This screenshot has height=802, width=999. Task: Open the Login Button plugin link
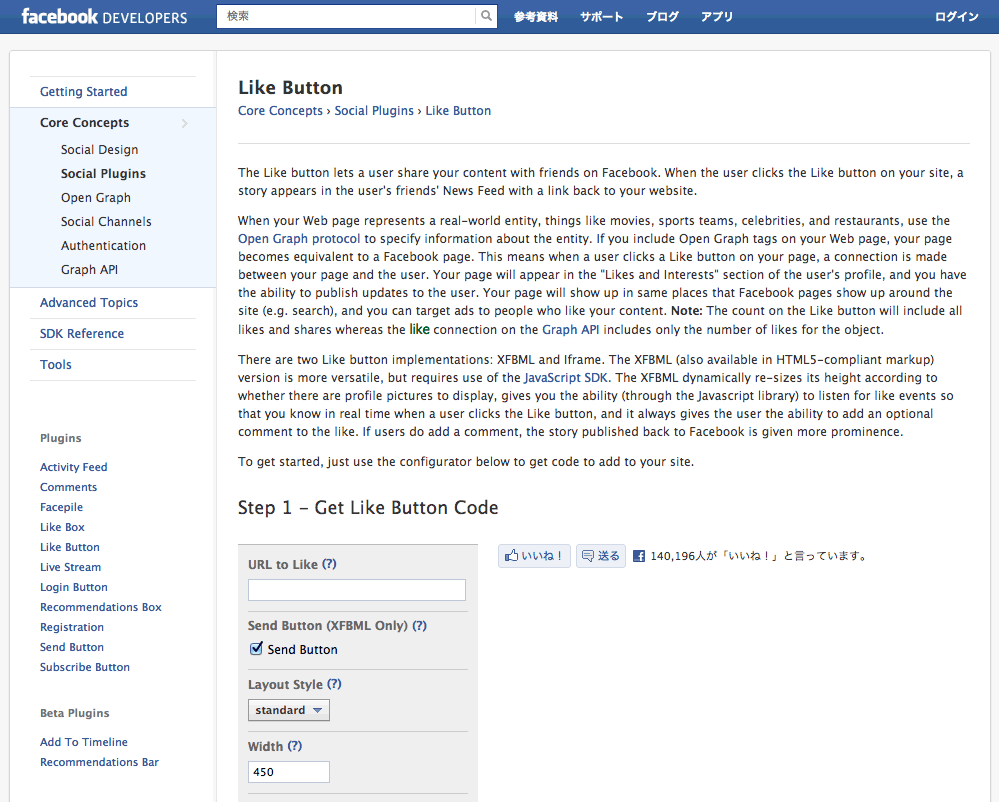[x=73, y=587]
